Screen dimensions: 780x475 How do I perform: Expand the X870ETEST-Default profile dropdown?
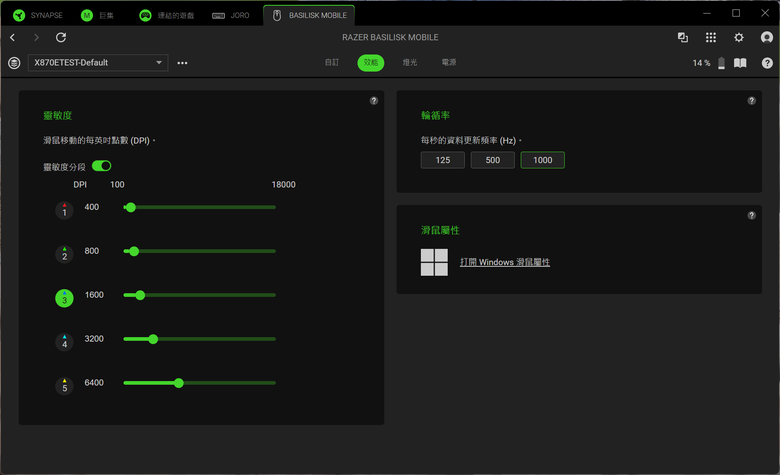(x=98, y=63)
